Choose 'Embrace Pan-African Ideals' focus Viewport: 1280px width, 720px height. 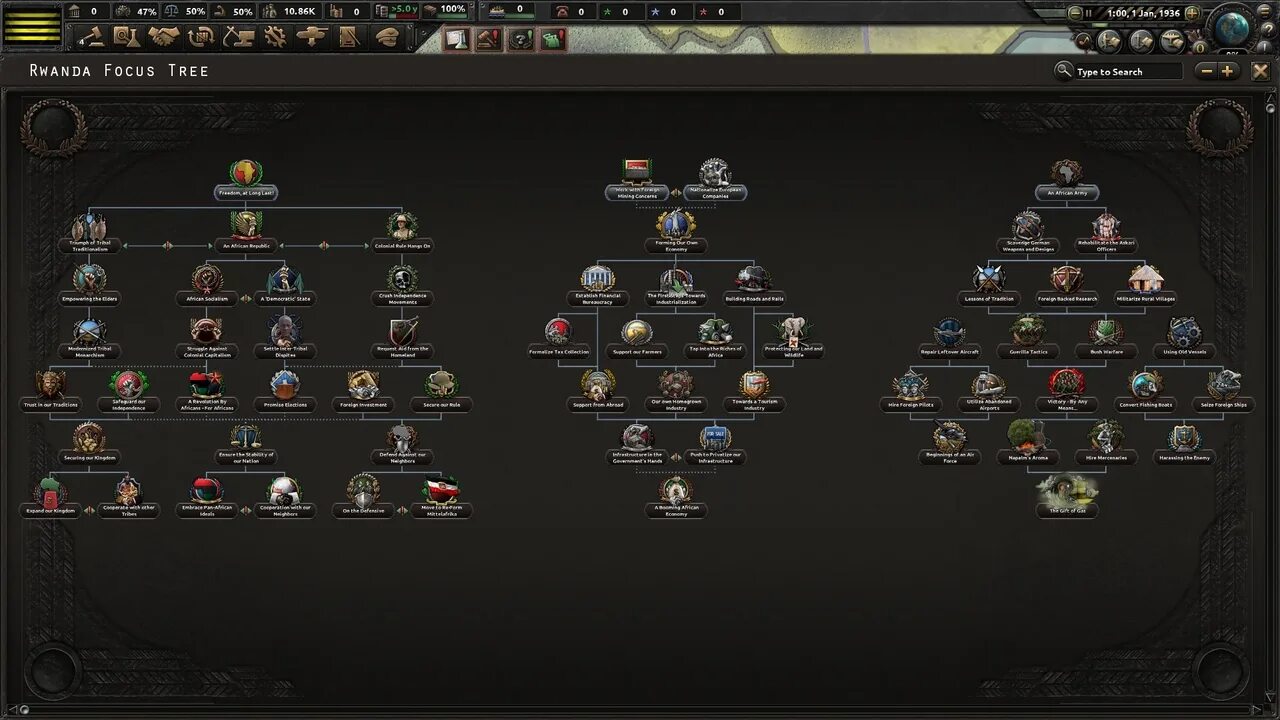click(x=207, y=498)
